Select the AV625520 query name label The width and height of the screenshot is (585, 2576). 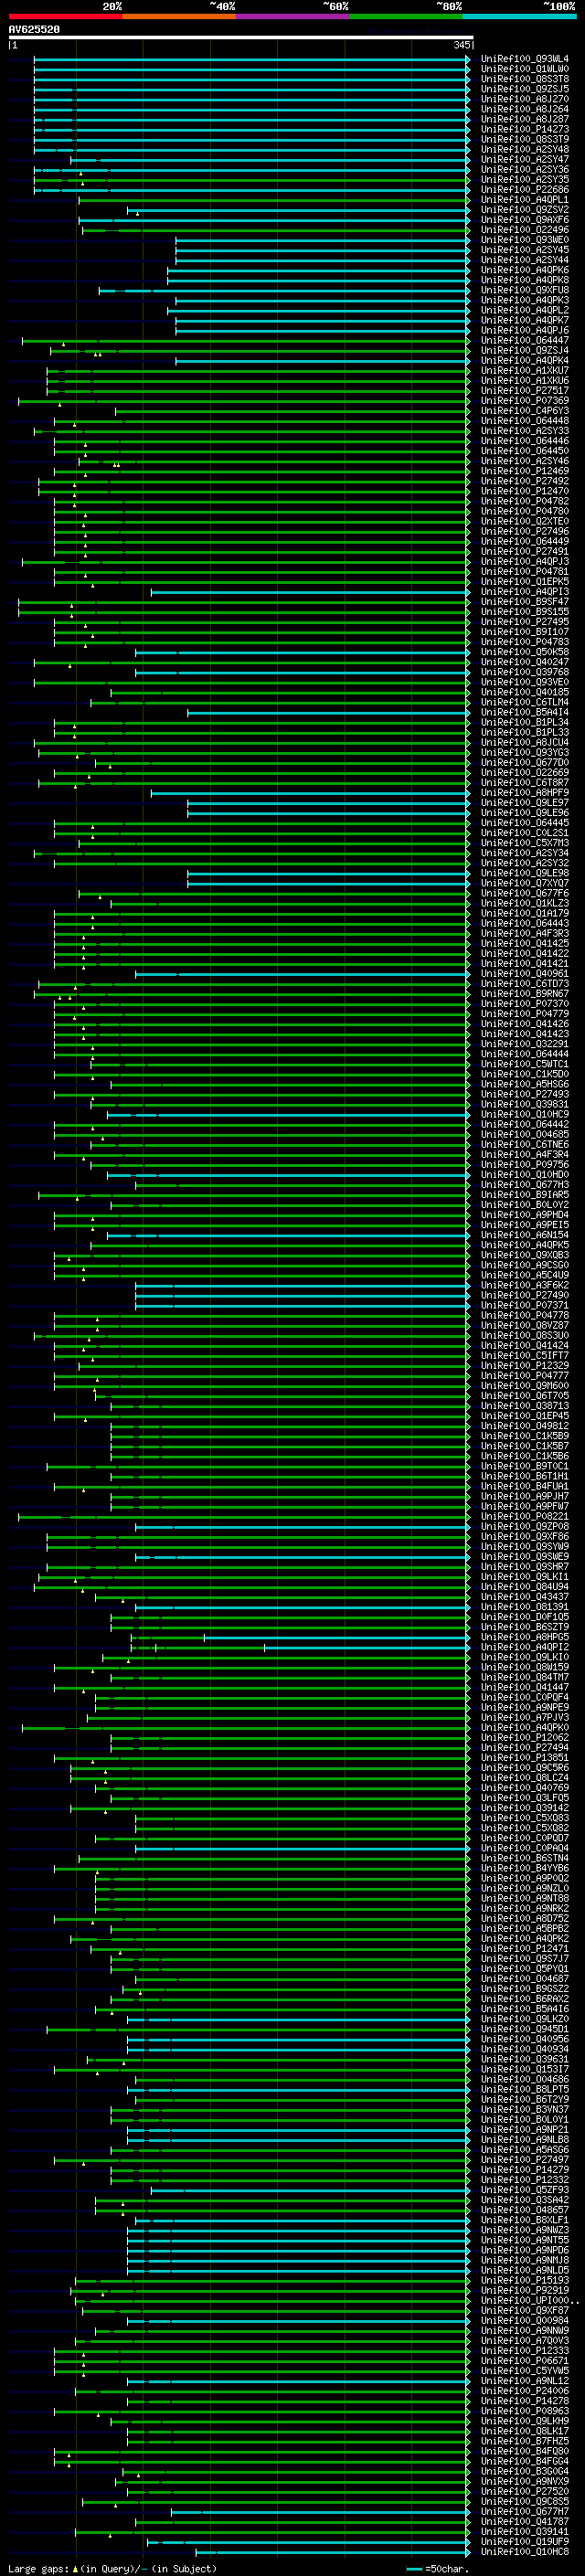(x=34, y=29)
